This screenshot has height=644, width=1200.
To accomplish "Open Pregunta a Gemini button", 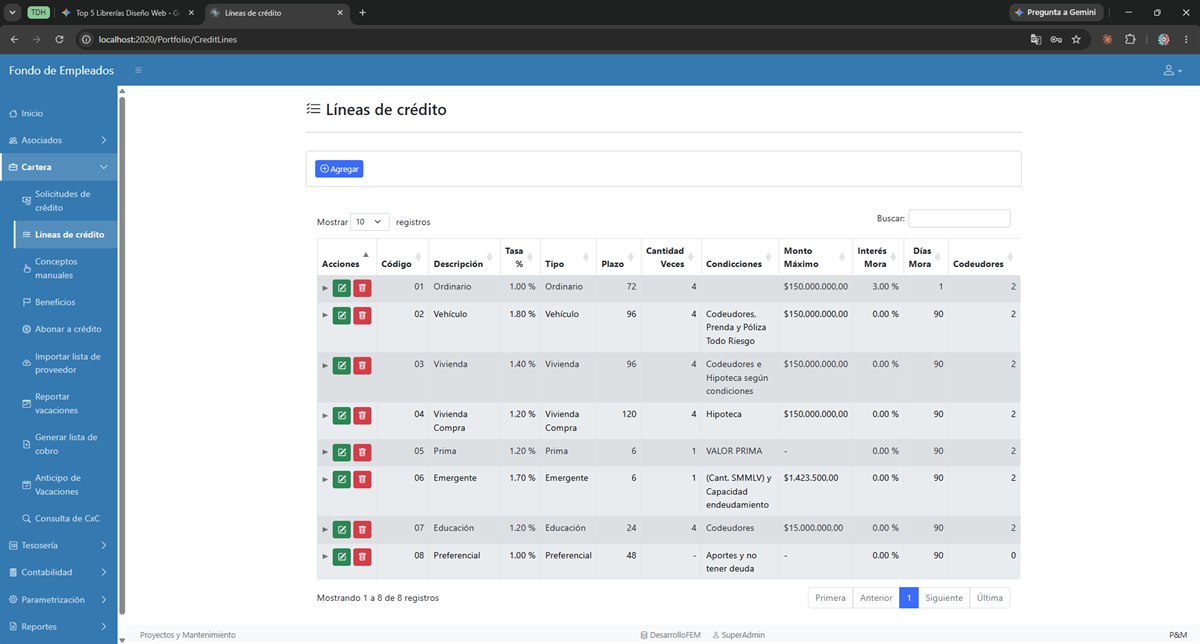I will 1056,13.
